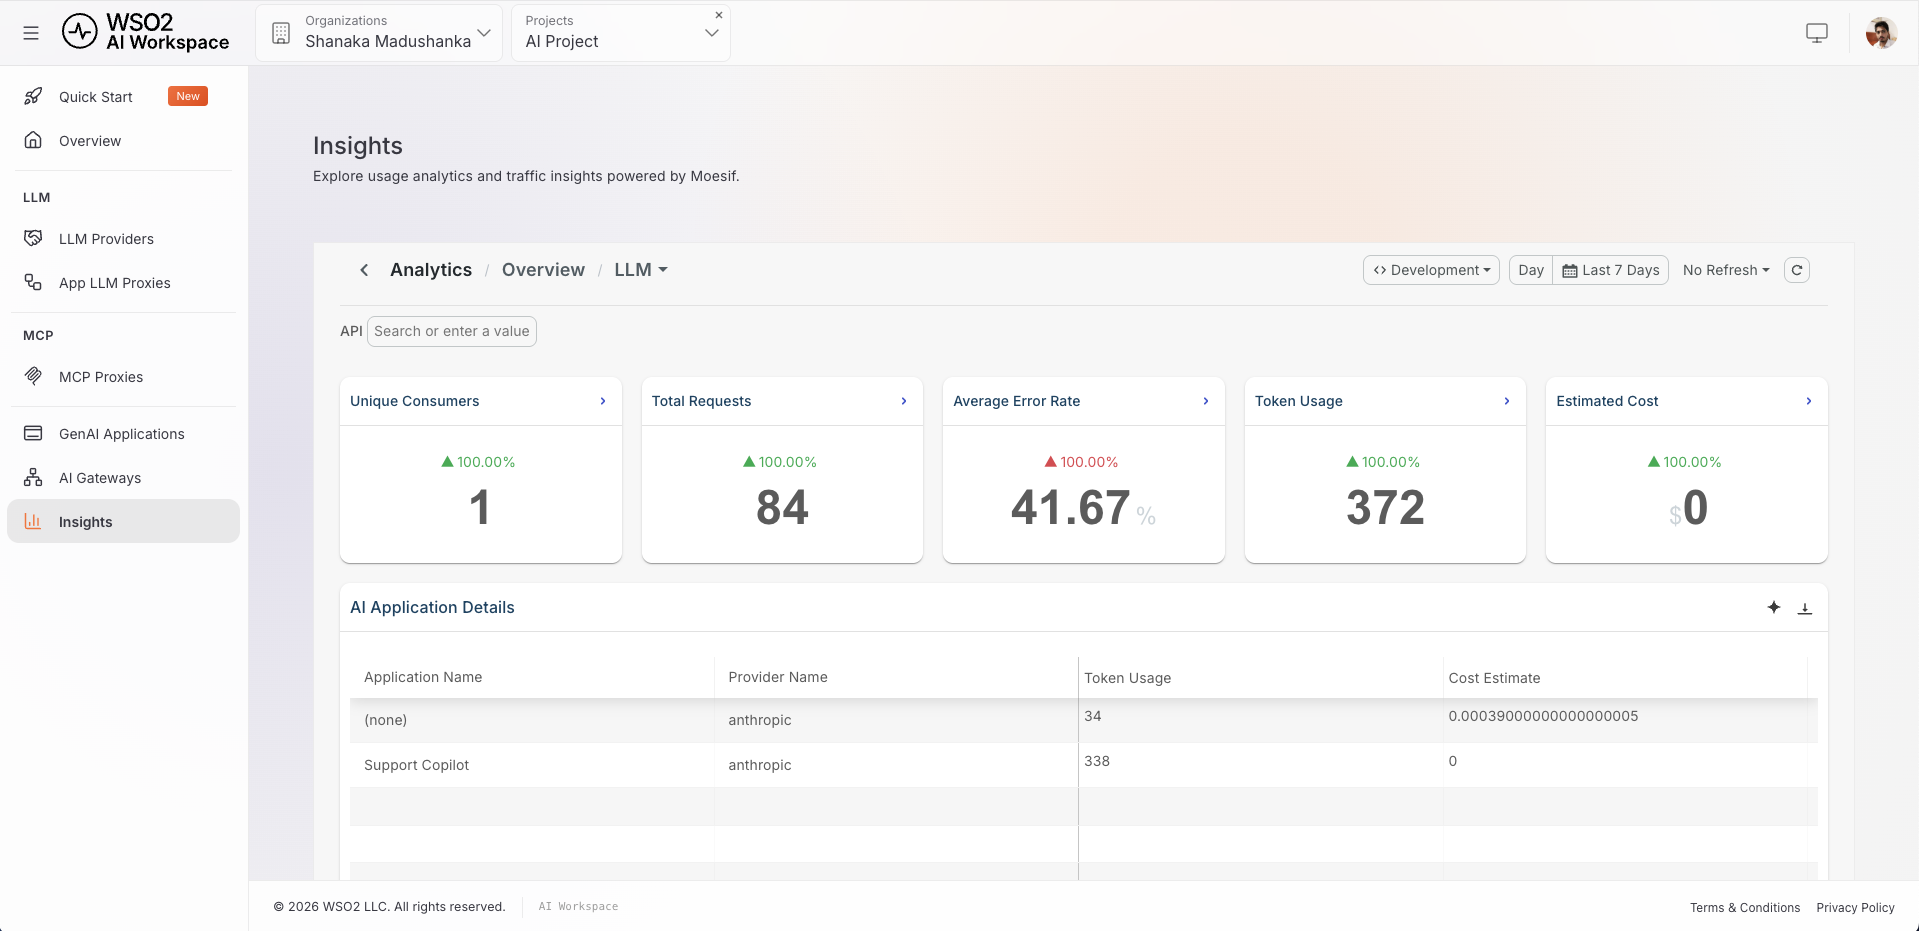Click the token usage value 338

1097,761
